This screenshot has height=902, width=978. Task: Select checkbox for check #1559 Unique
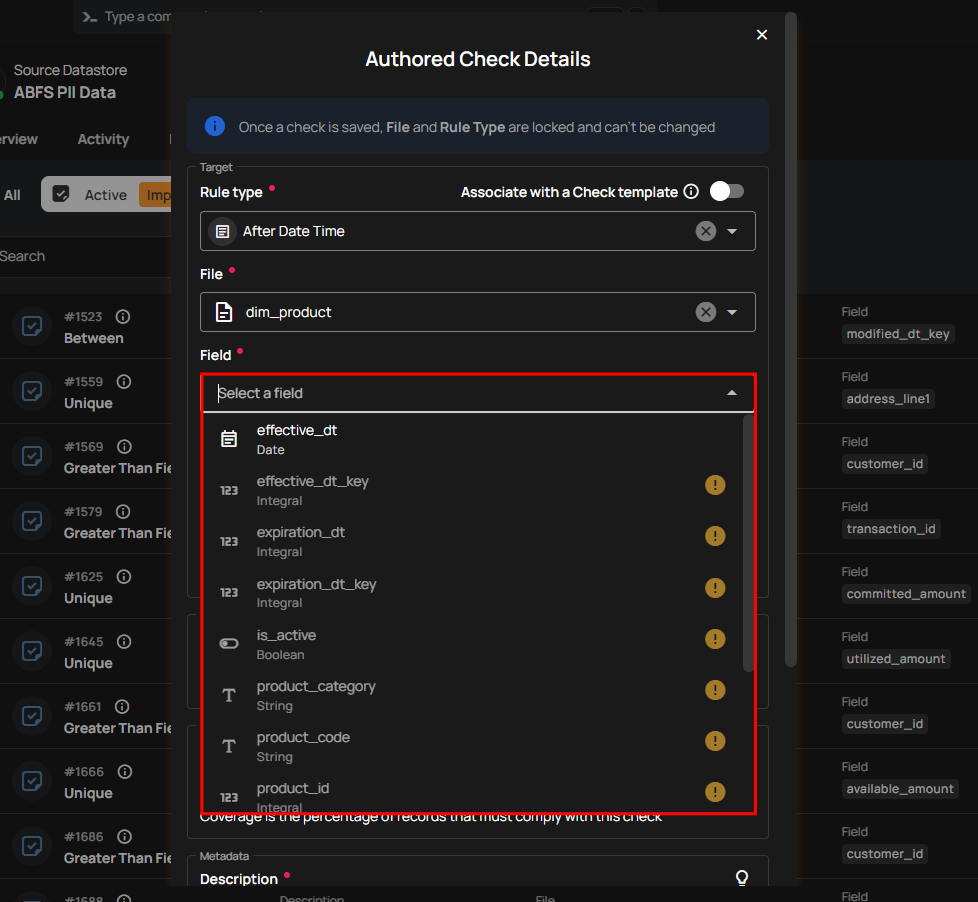coord(32,391)
